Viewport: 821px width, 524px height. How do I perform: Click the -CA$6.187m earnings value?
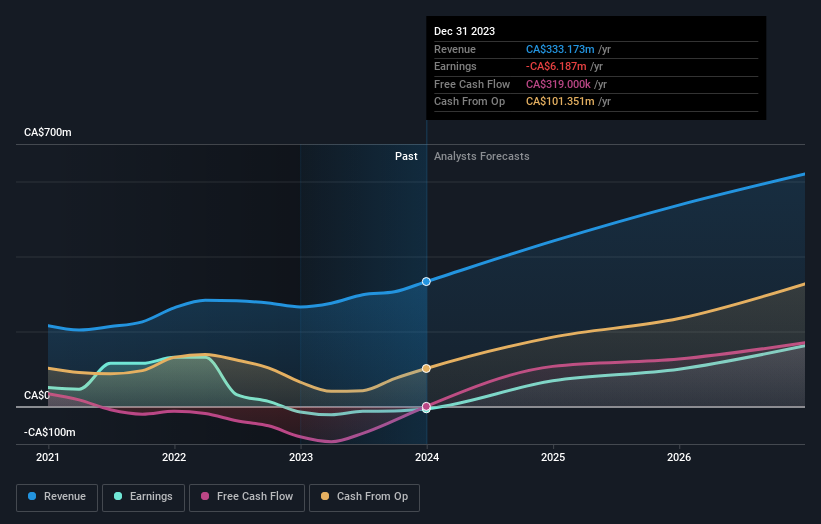556,66
